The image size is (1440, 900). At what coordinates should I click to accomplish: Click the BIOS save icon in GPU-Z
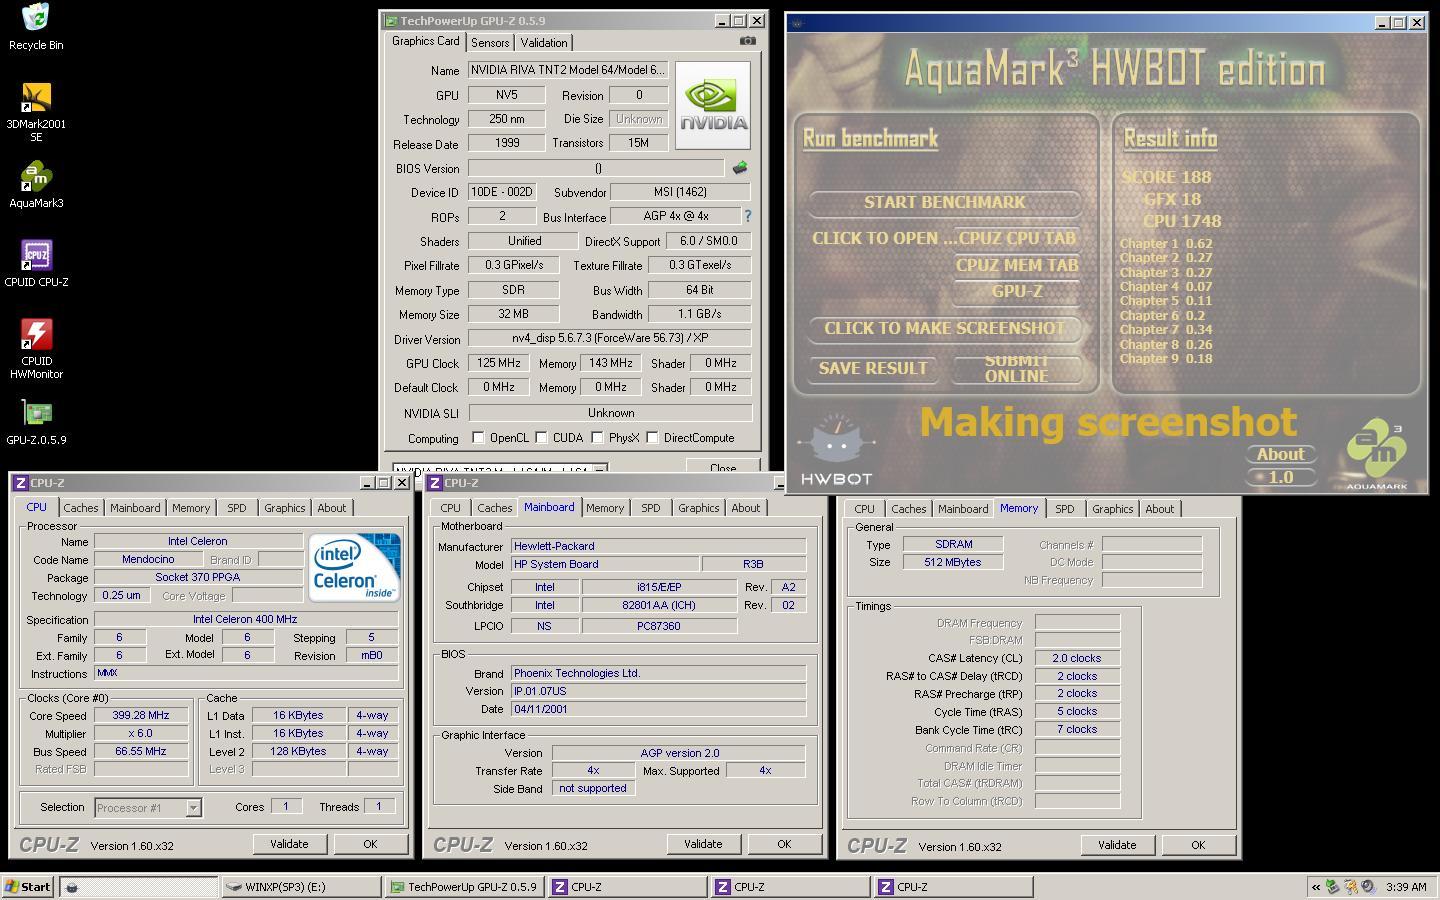[x=740, y=168]
